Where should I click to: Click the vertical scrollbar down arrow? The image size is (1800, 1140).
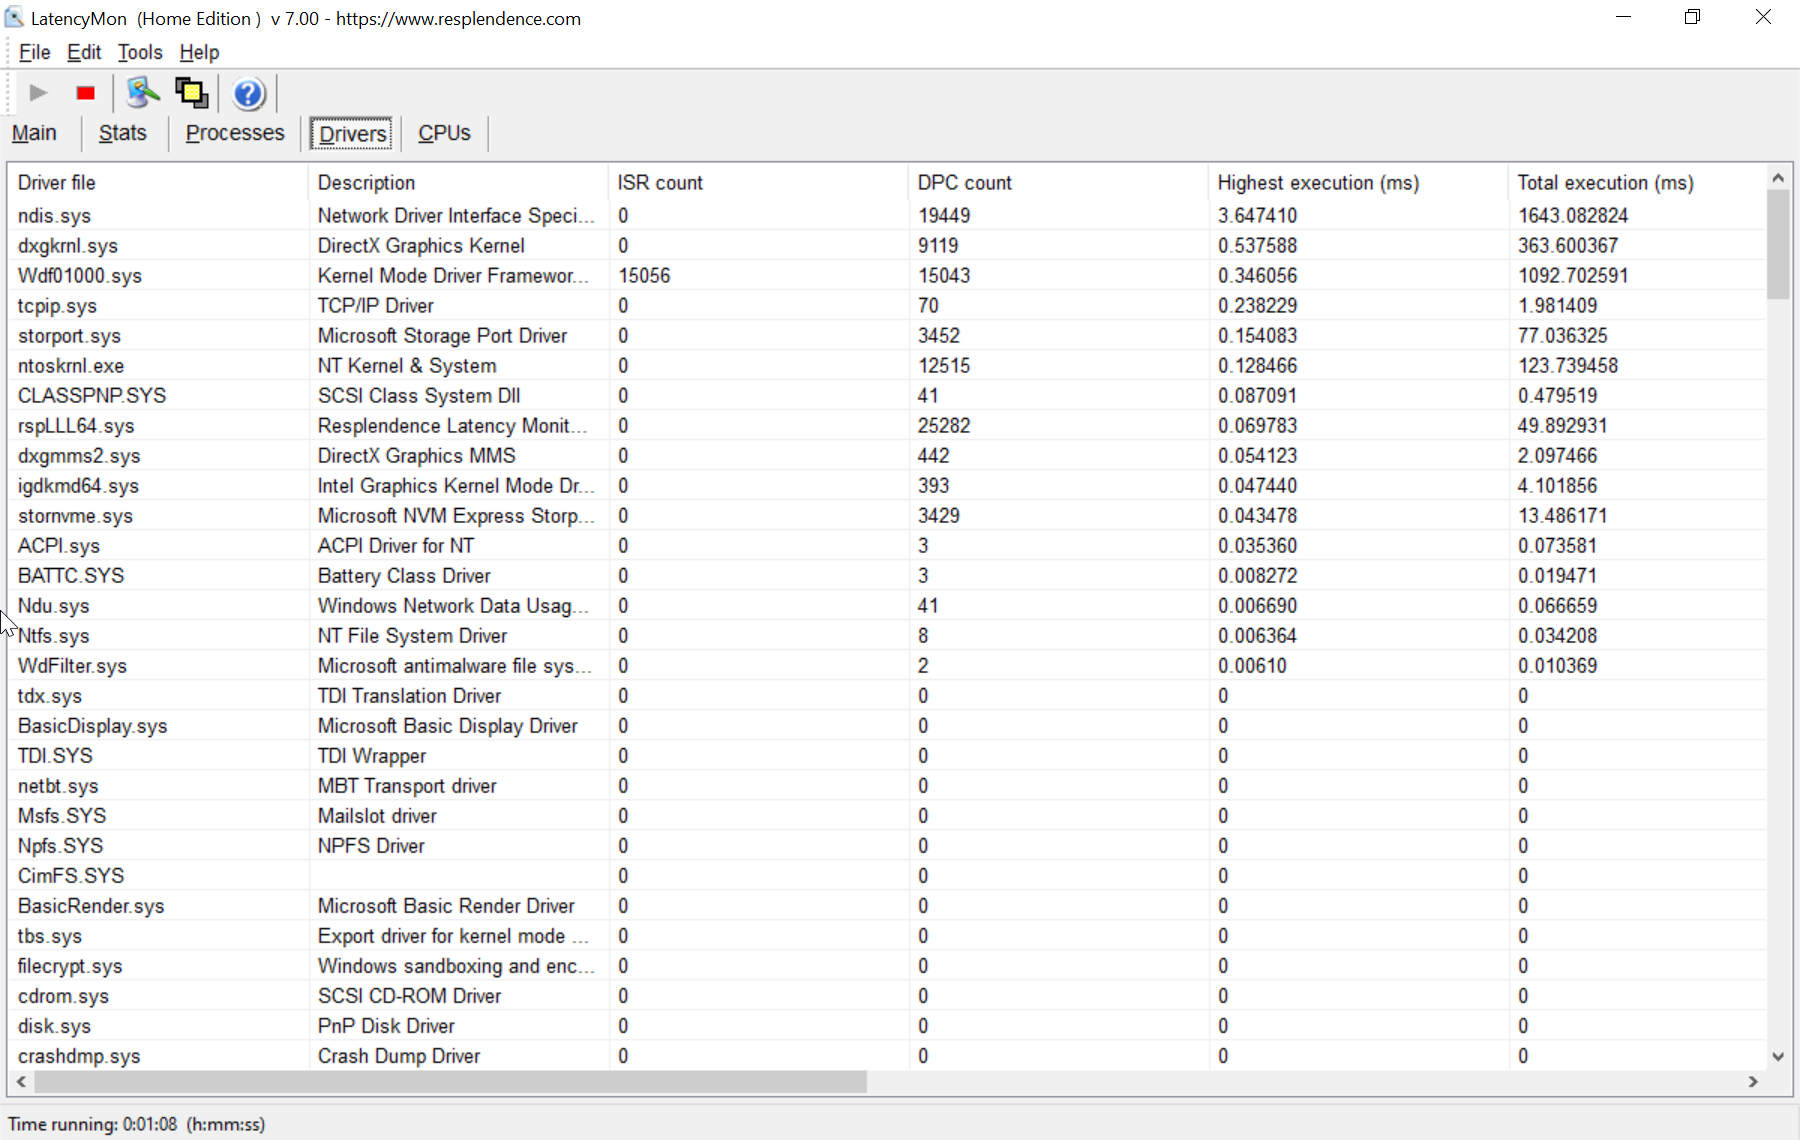(1778, 1056)
